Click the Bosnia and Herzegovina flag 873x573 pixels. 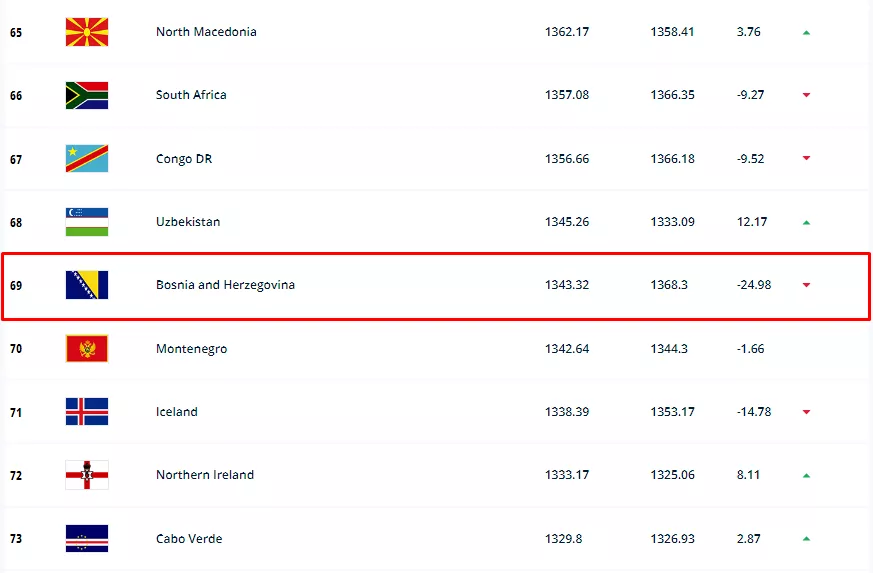click(x=87, y=285)
